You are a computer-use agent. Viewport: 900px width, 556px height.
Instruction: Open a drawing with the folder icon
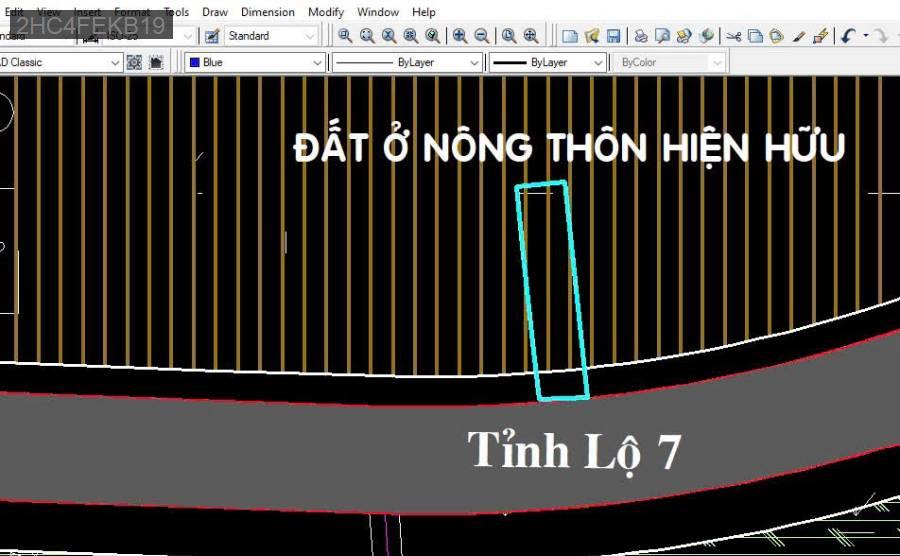pos(592,36)
